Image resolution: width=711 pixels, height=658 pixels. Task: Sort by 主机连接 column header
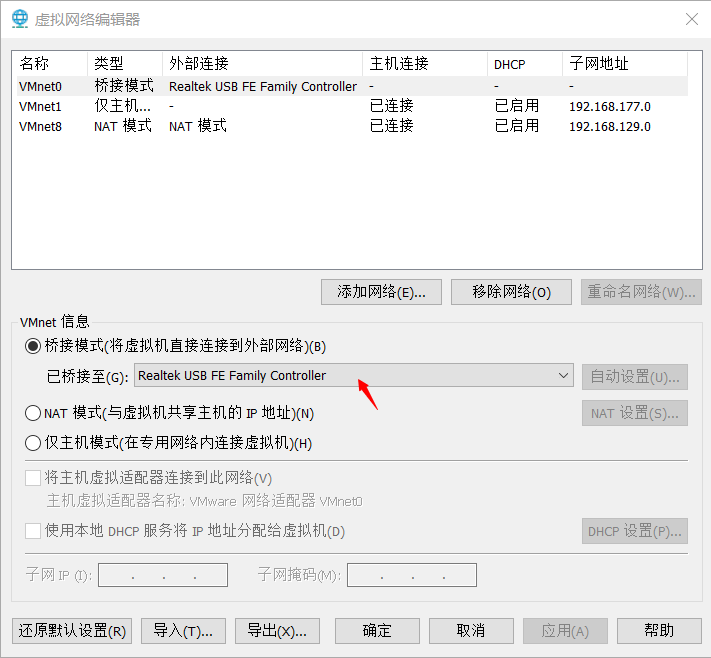(425, 63)
